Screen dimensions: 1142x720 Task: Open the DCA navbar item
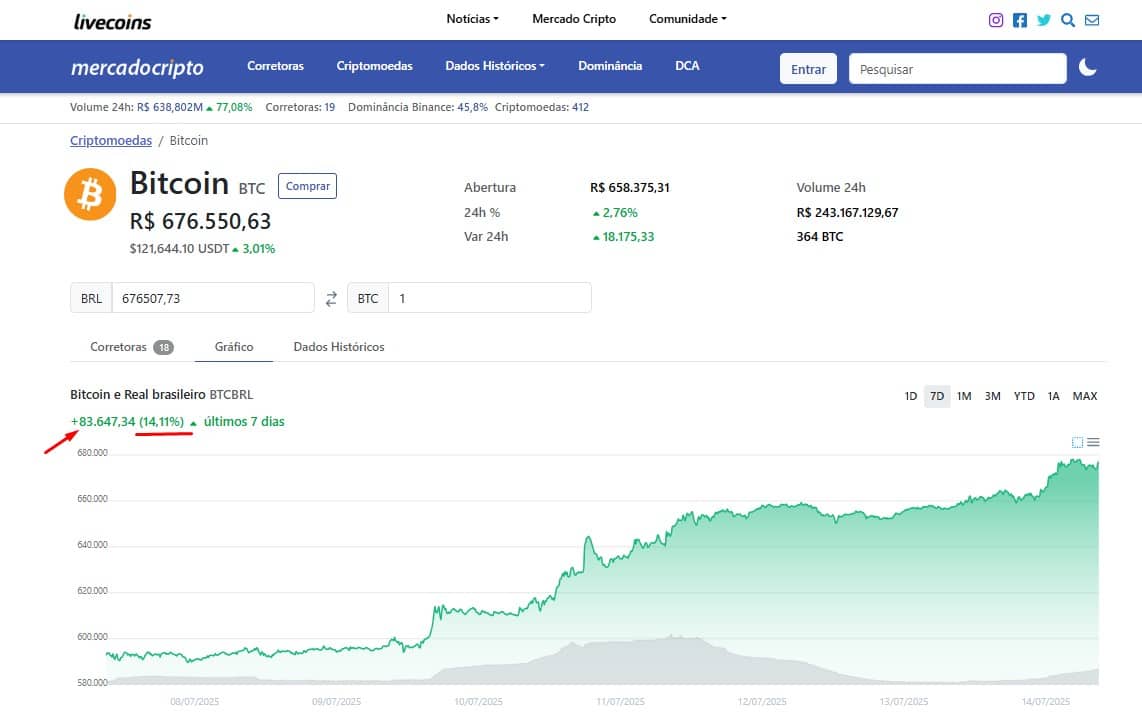pyautogui.click(x=687, y=66)
